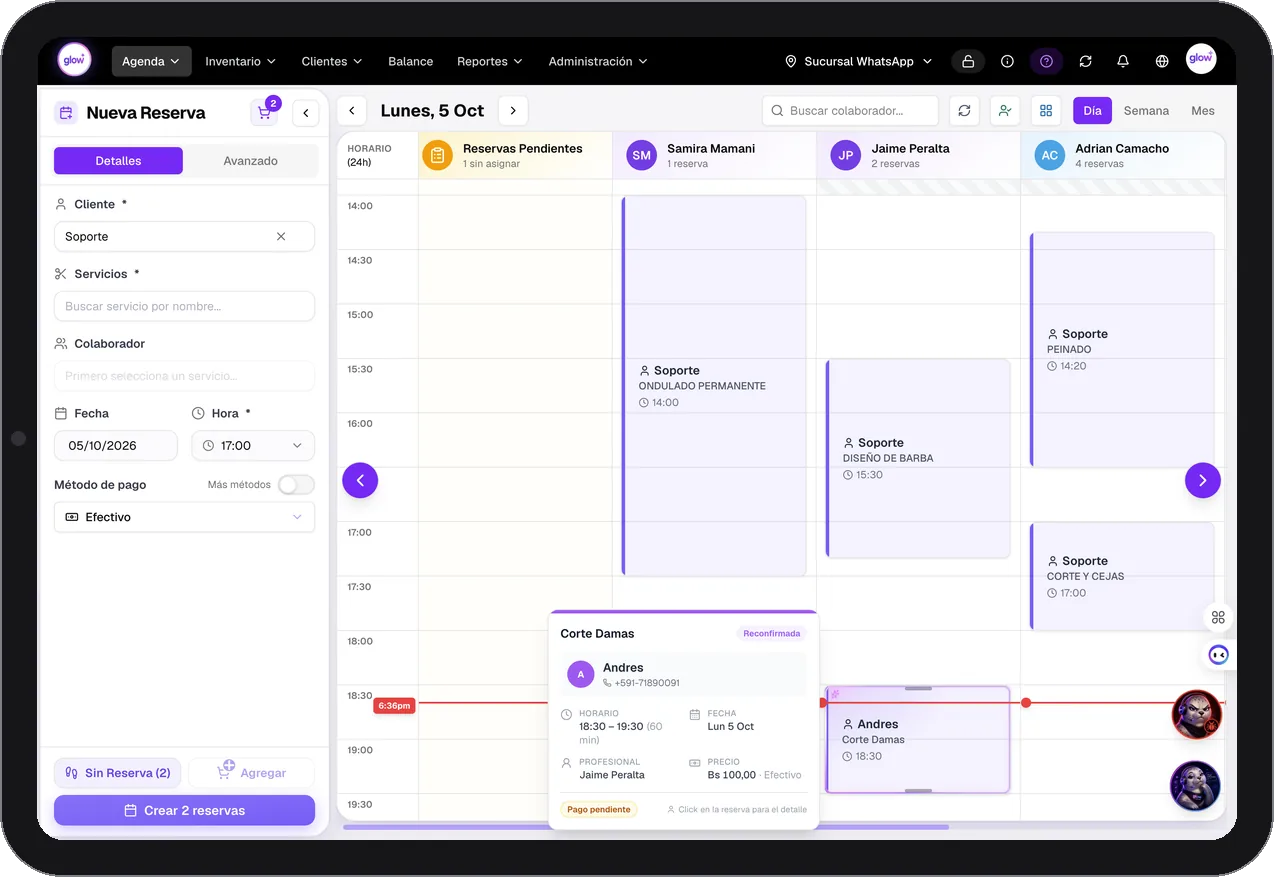Open the info circle icon
Image resolution: width=1274 pixels, height=877 pixels.
pyautogui.click(x=1007, y=61)
